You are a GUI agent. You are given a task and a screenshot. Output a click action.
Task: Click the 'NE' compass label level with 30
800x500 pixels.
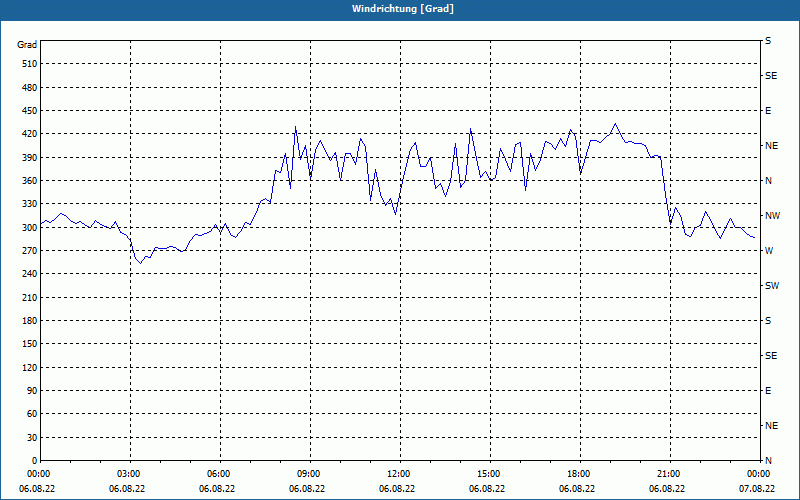[x=771, y=426]
